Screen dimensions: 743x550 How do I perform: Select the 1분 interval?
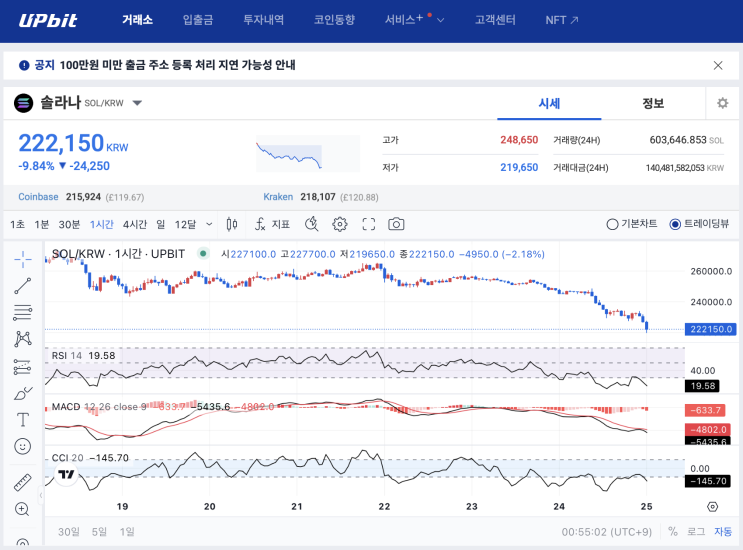tap(42, 224)
